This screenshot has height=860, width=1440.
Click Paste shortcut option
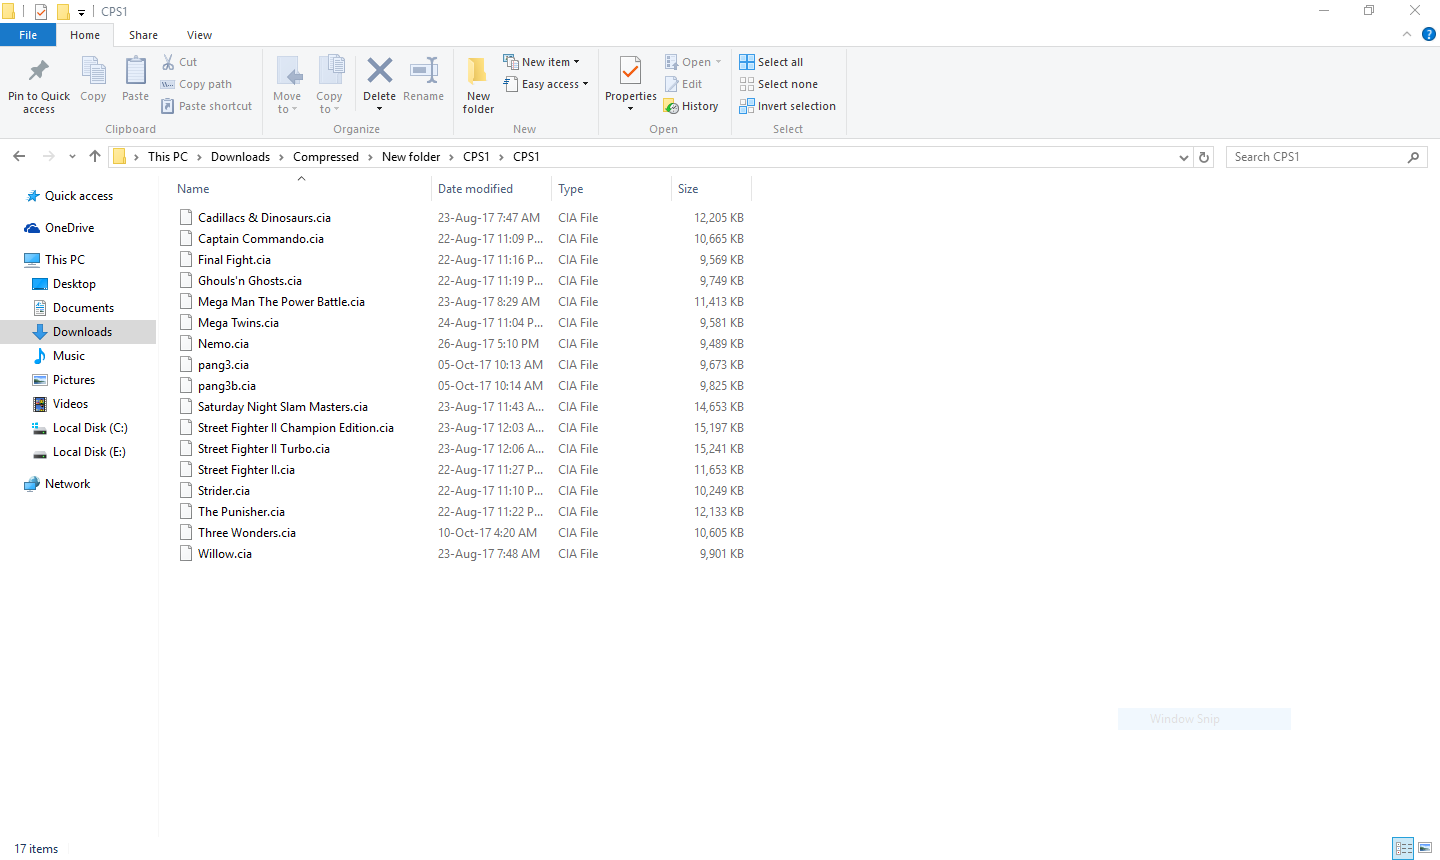207,106
